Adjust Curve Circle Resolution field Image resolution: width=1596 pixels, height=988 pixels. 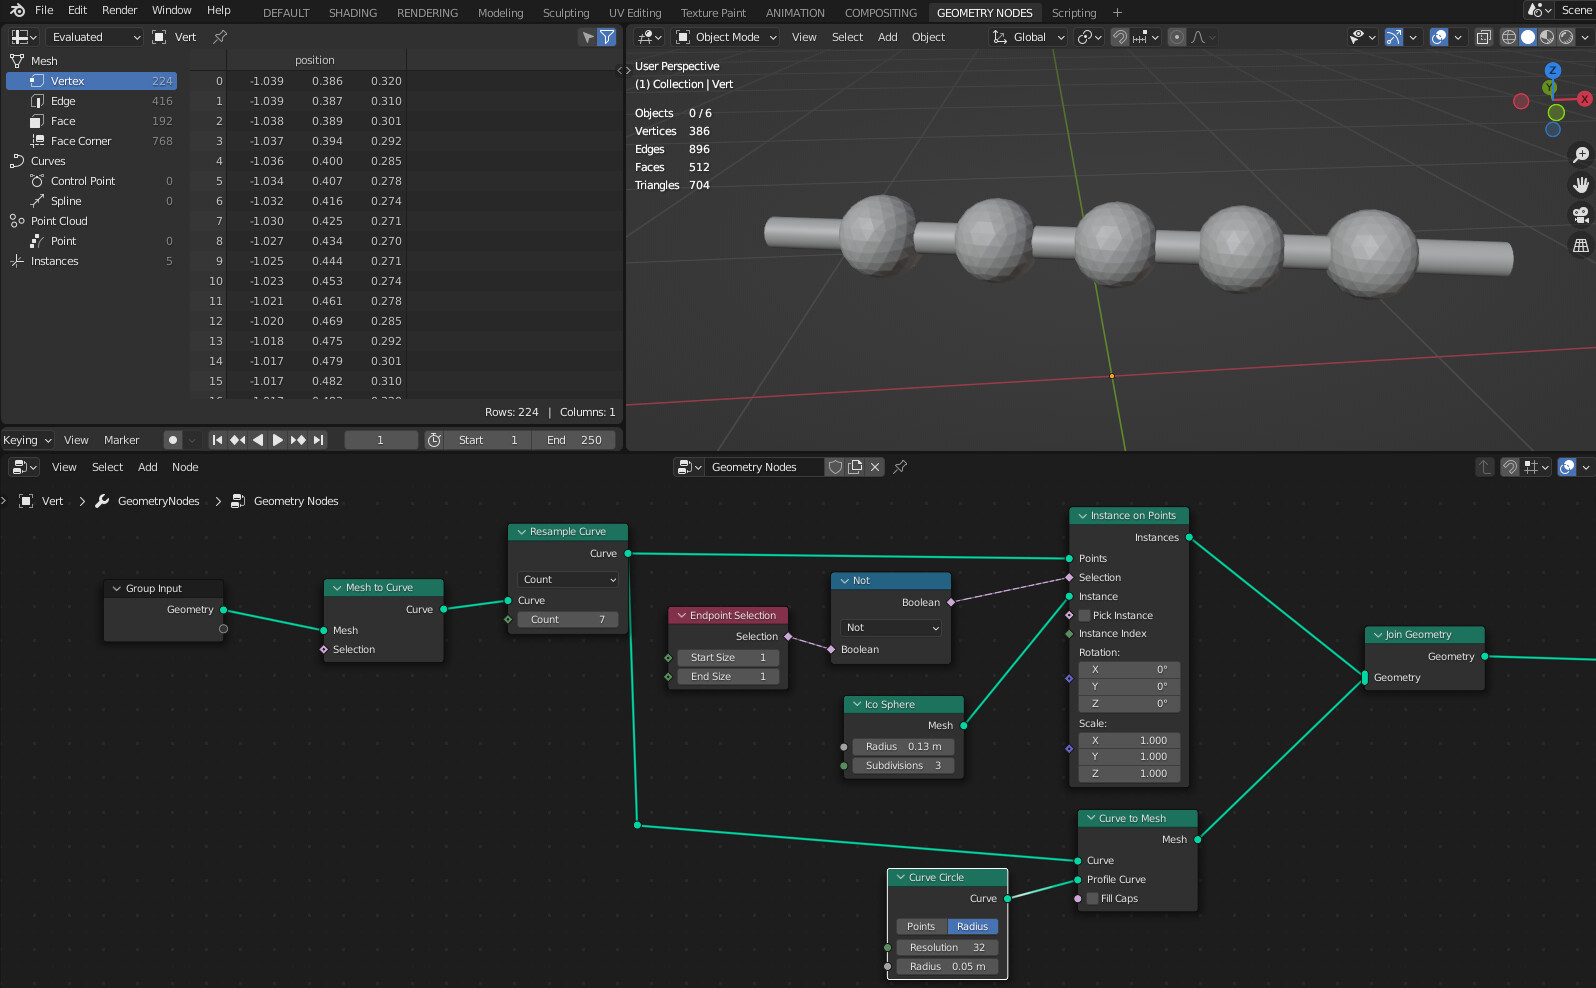tap(947, 948)
